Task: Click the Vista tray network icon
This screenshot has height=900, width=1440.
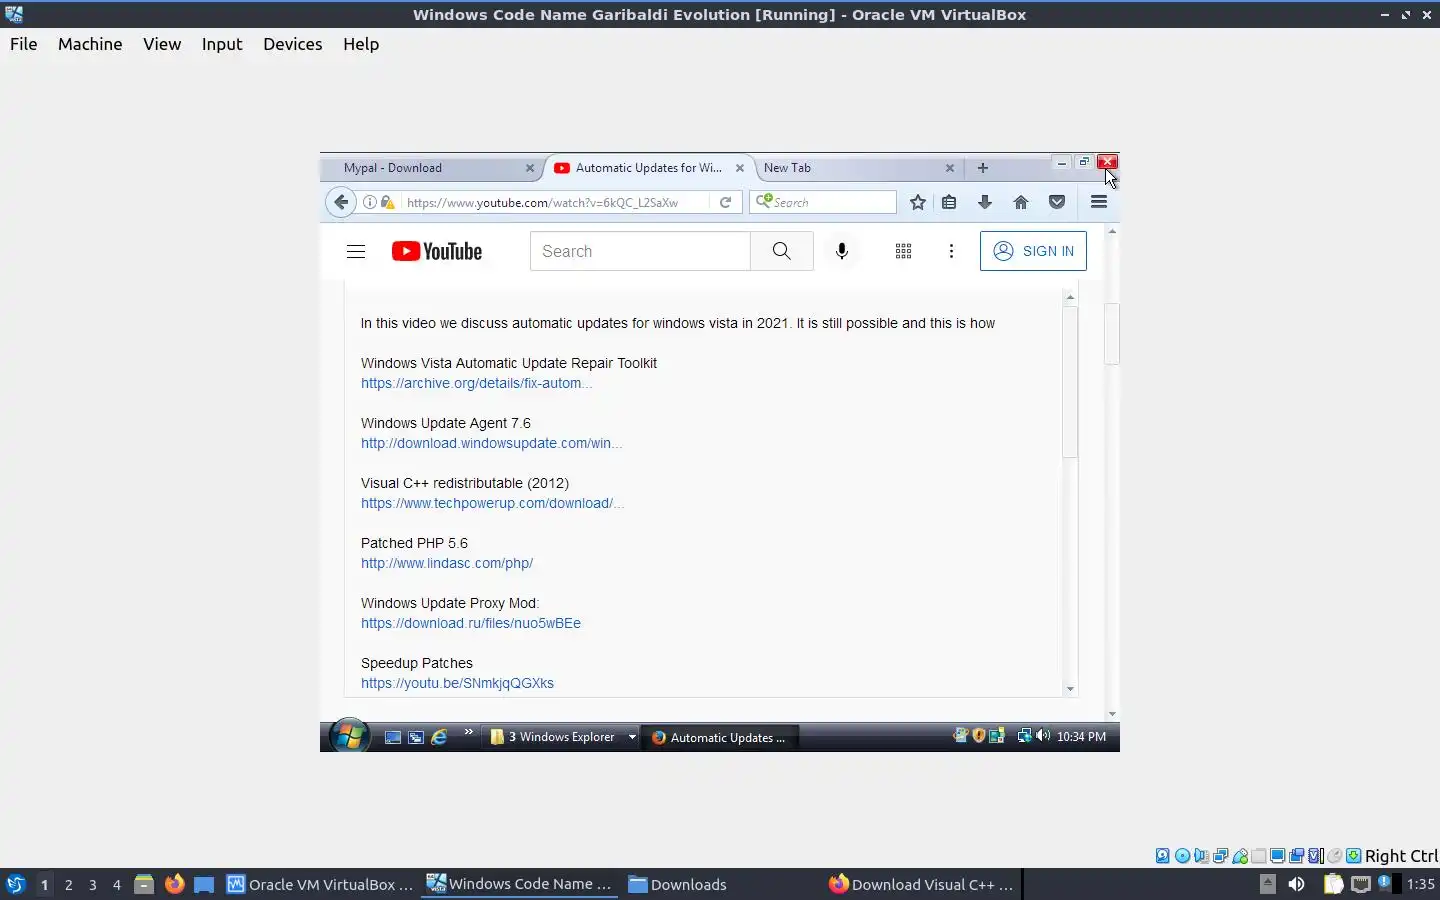Action: pos(1025,736)
